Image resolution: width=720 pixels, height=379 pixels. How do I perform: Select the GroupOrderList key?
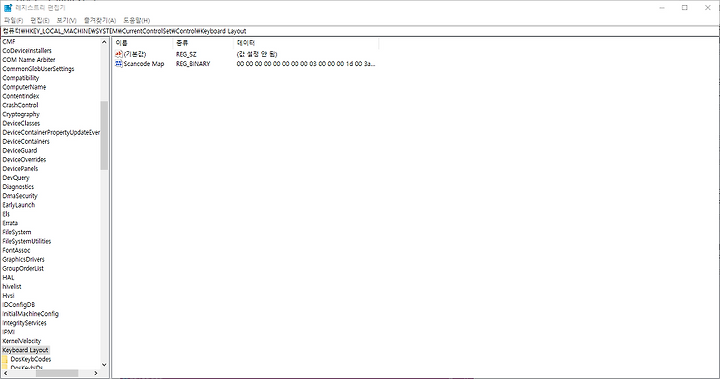[x=23, y=268]
